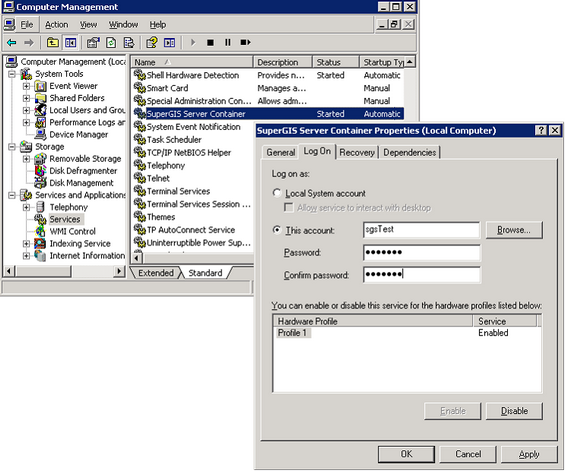Click the Task Scheduler service icon
Screen dimensions: 565x471
tap(139, 139)
